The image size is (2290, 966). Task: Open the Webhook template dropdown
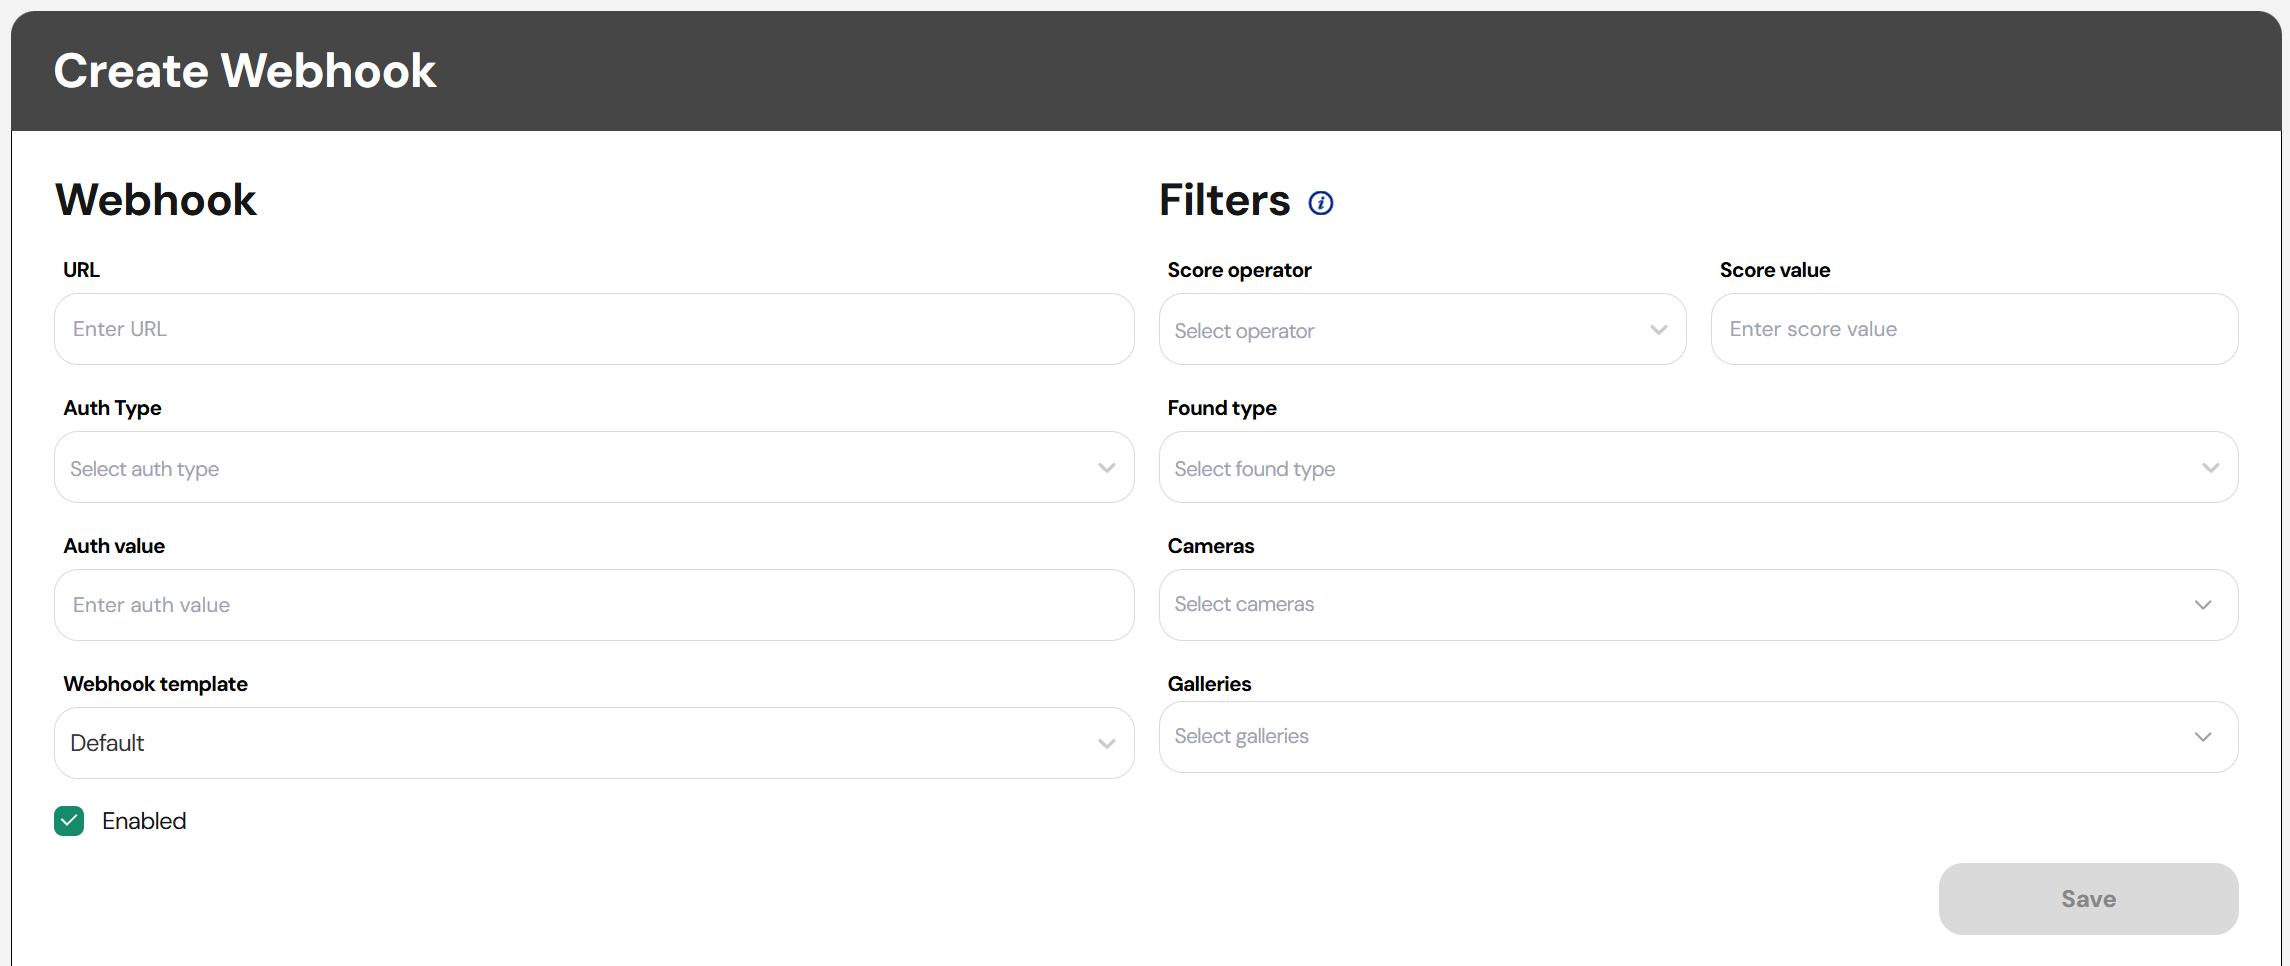click(593, 743)
